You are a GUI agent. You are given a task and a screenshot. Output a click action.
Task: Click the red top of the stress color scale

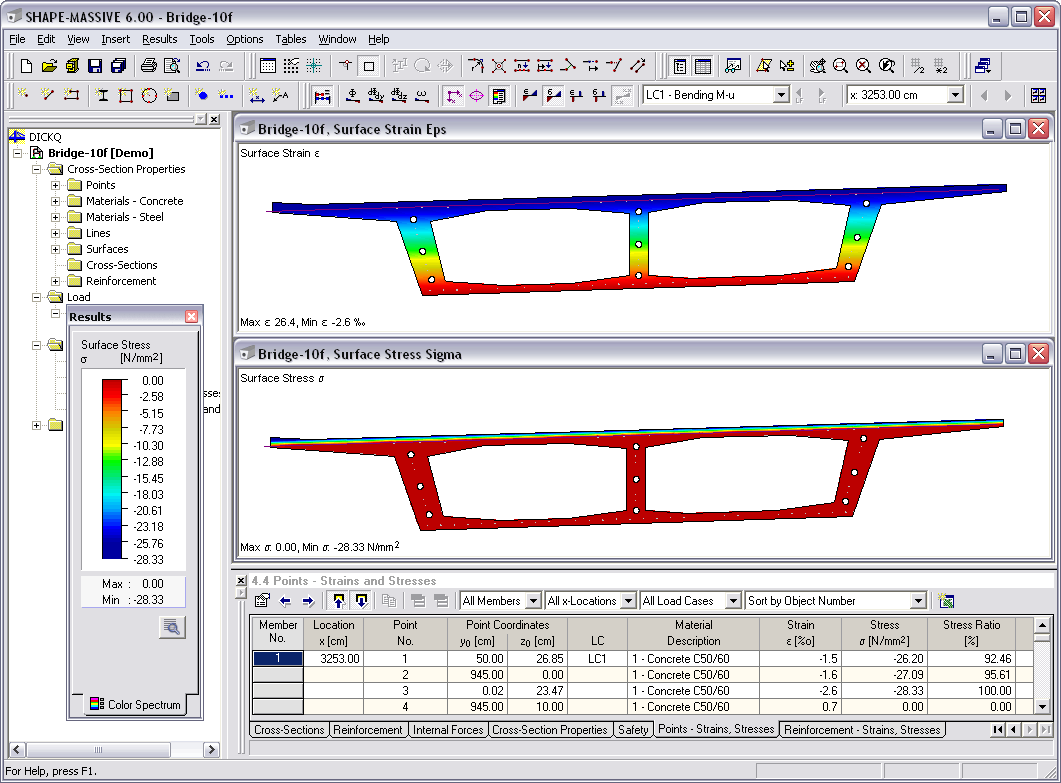(x=112, y=386)
